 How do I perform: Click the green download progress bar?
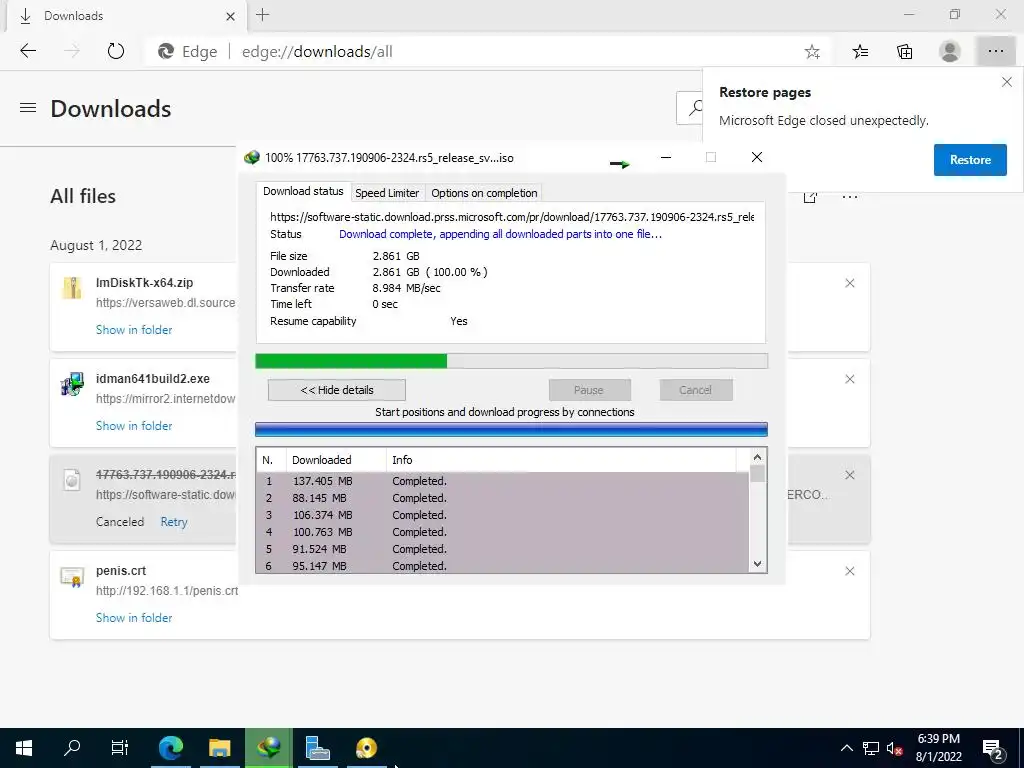[511, 361]
